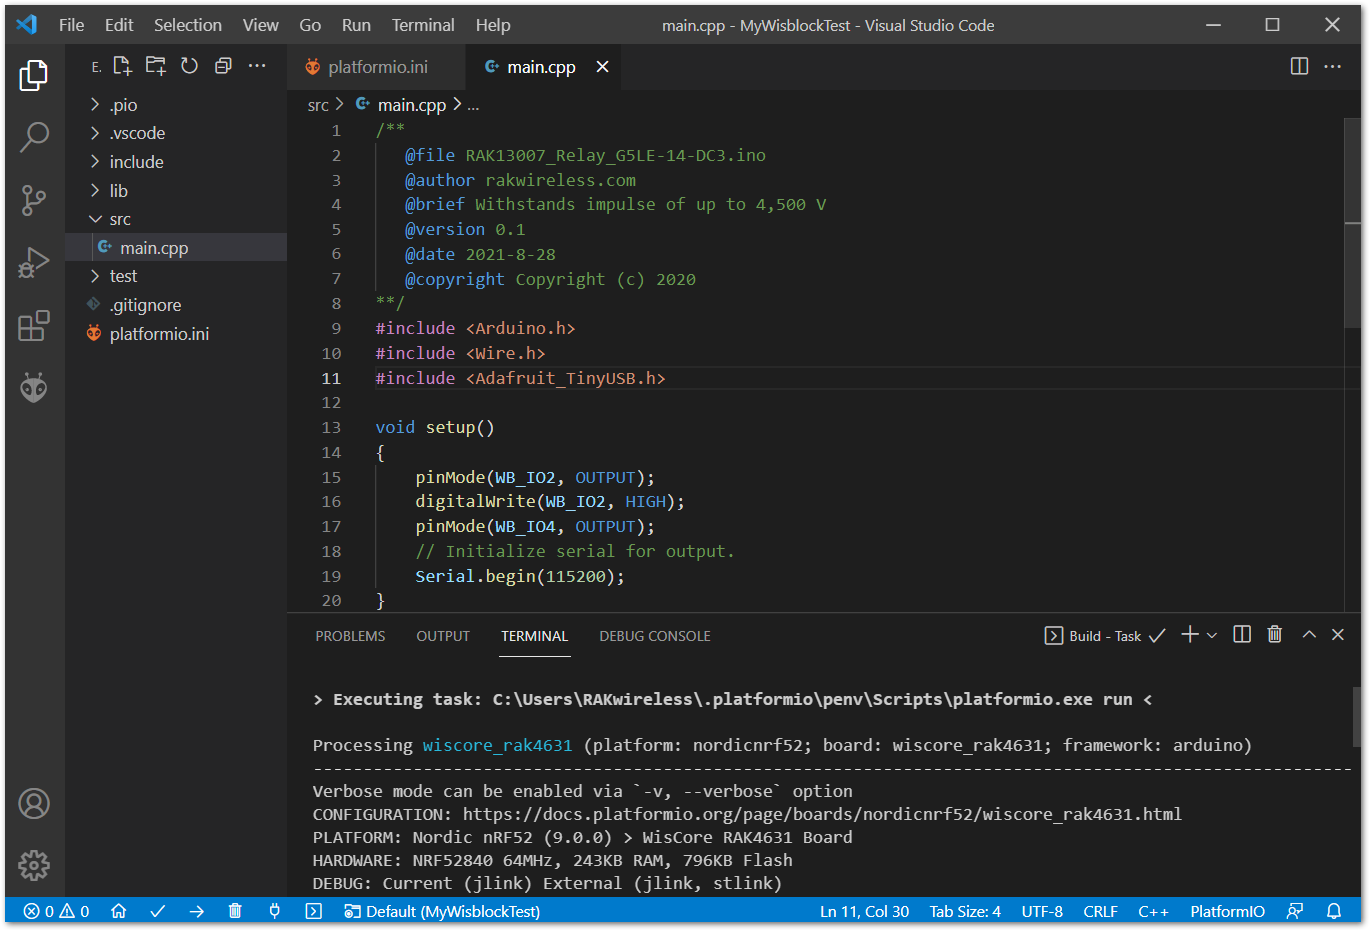Open Explorer more actions ellipsis

tap(257, 66)
